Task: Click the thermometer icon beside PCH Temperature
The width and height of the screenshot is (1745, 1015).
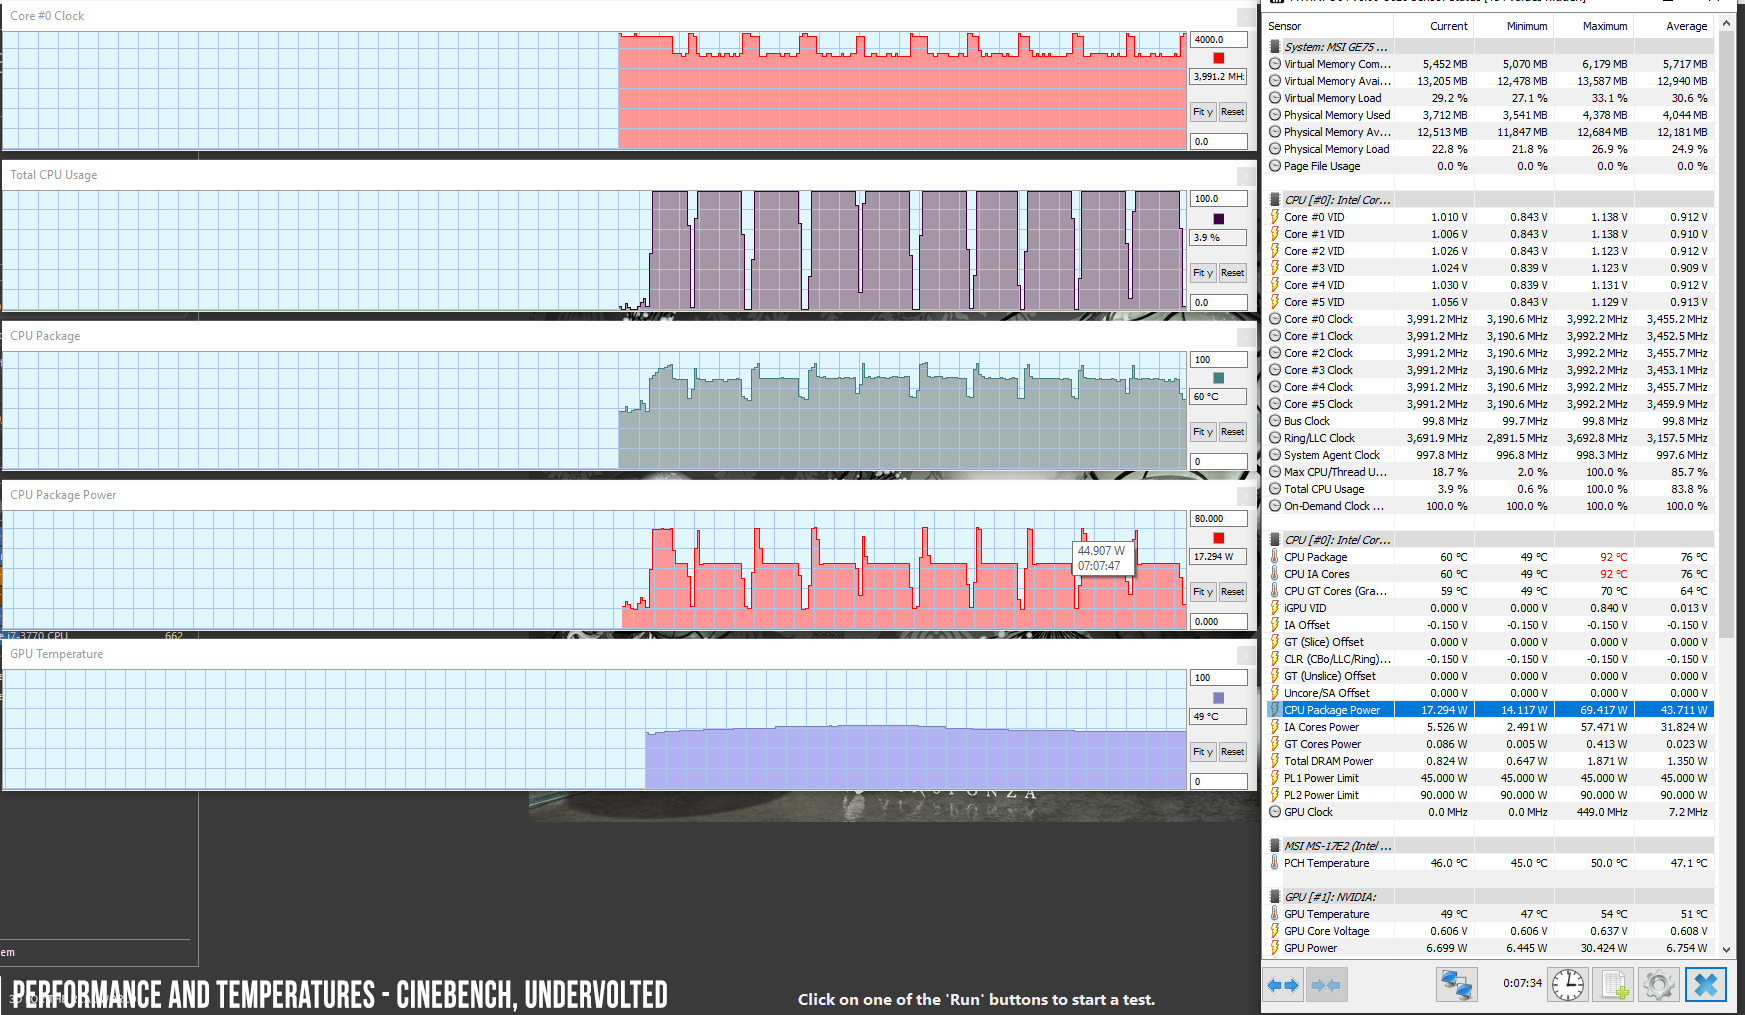Action: pyautogui.click(x=1275, y=863)
